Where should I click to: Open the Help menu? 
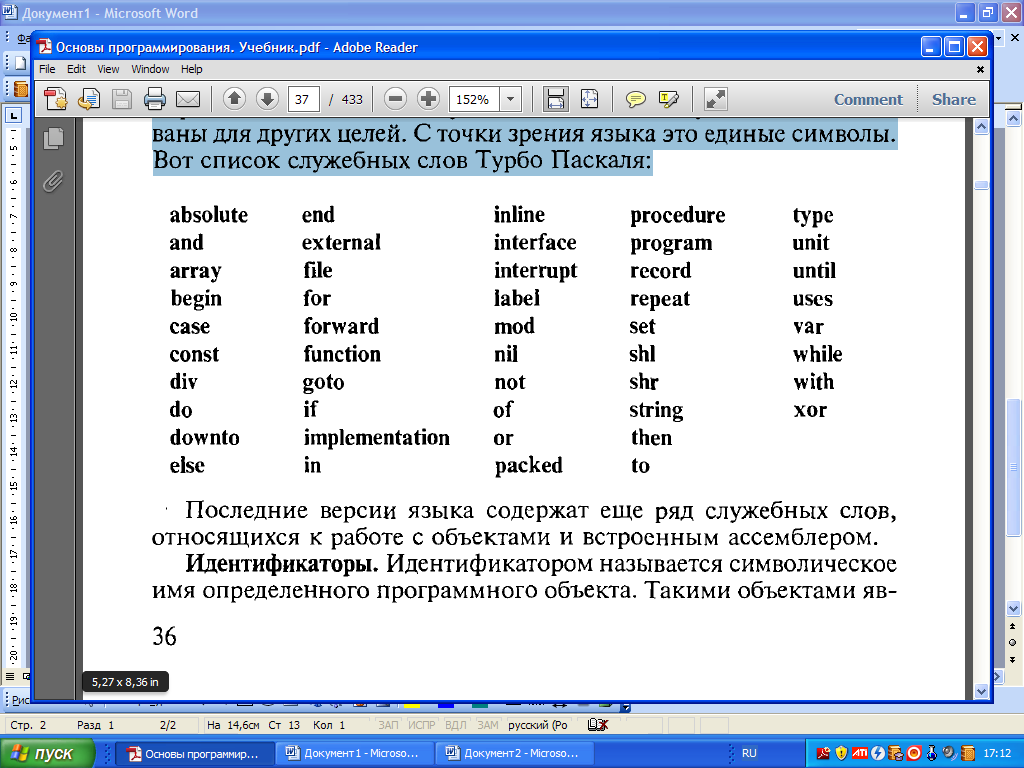[191, 69]
